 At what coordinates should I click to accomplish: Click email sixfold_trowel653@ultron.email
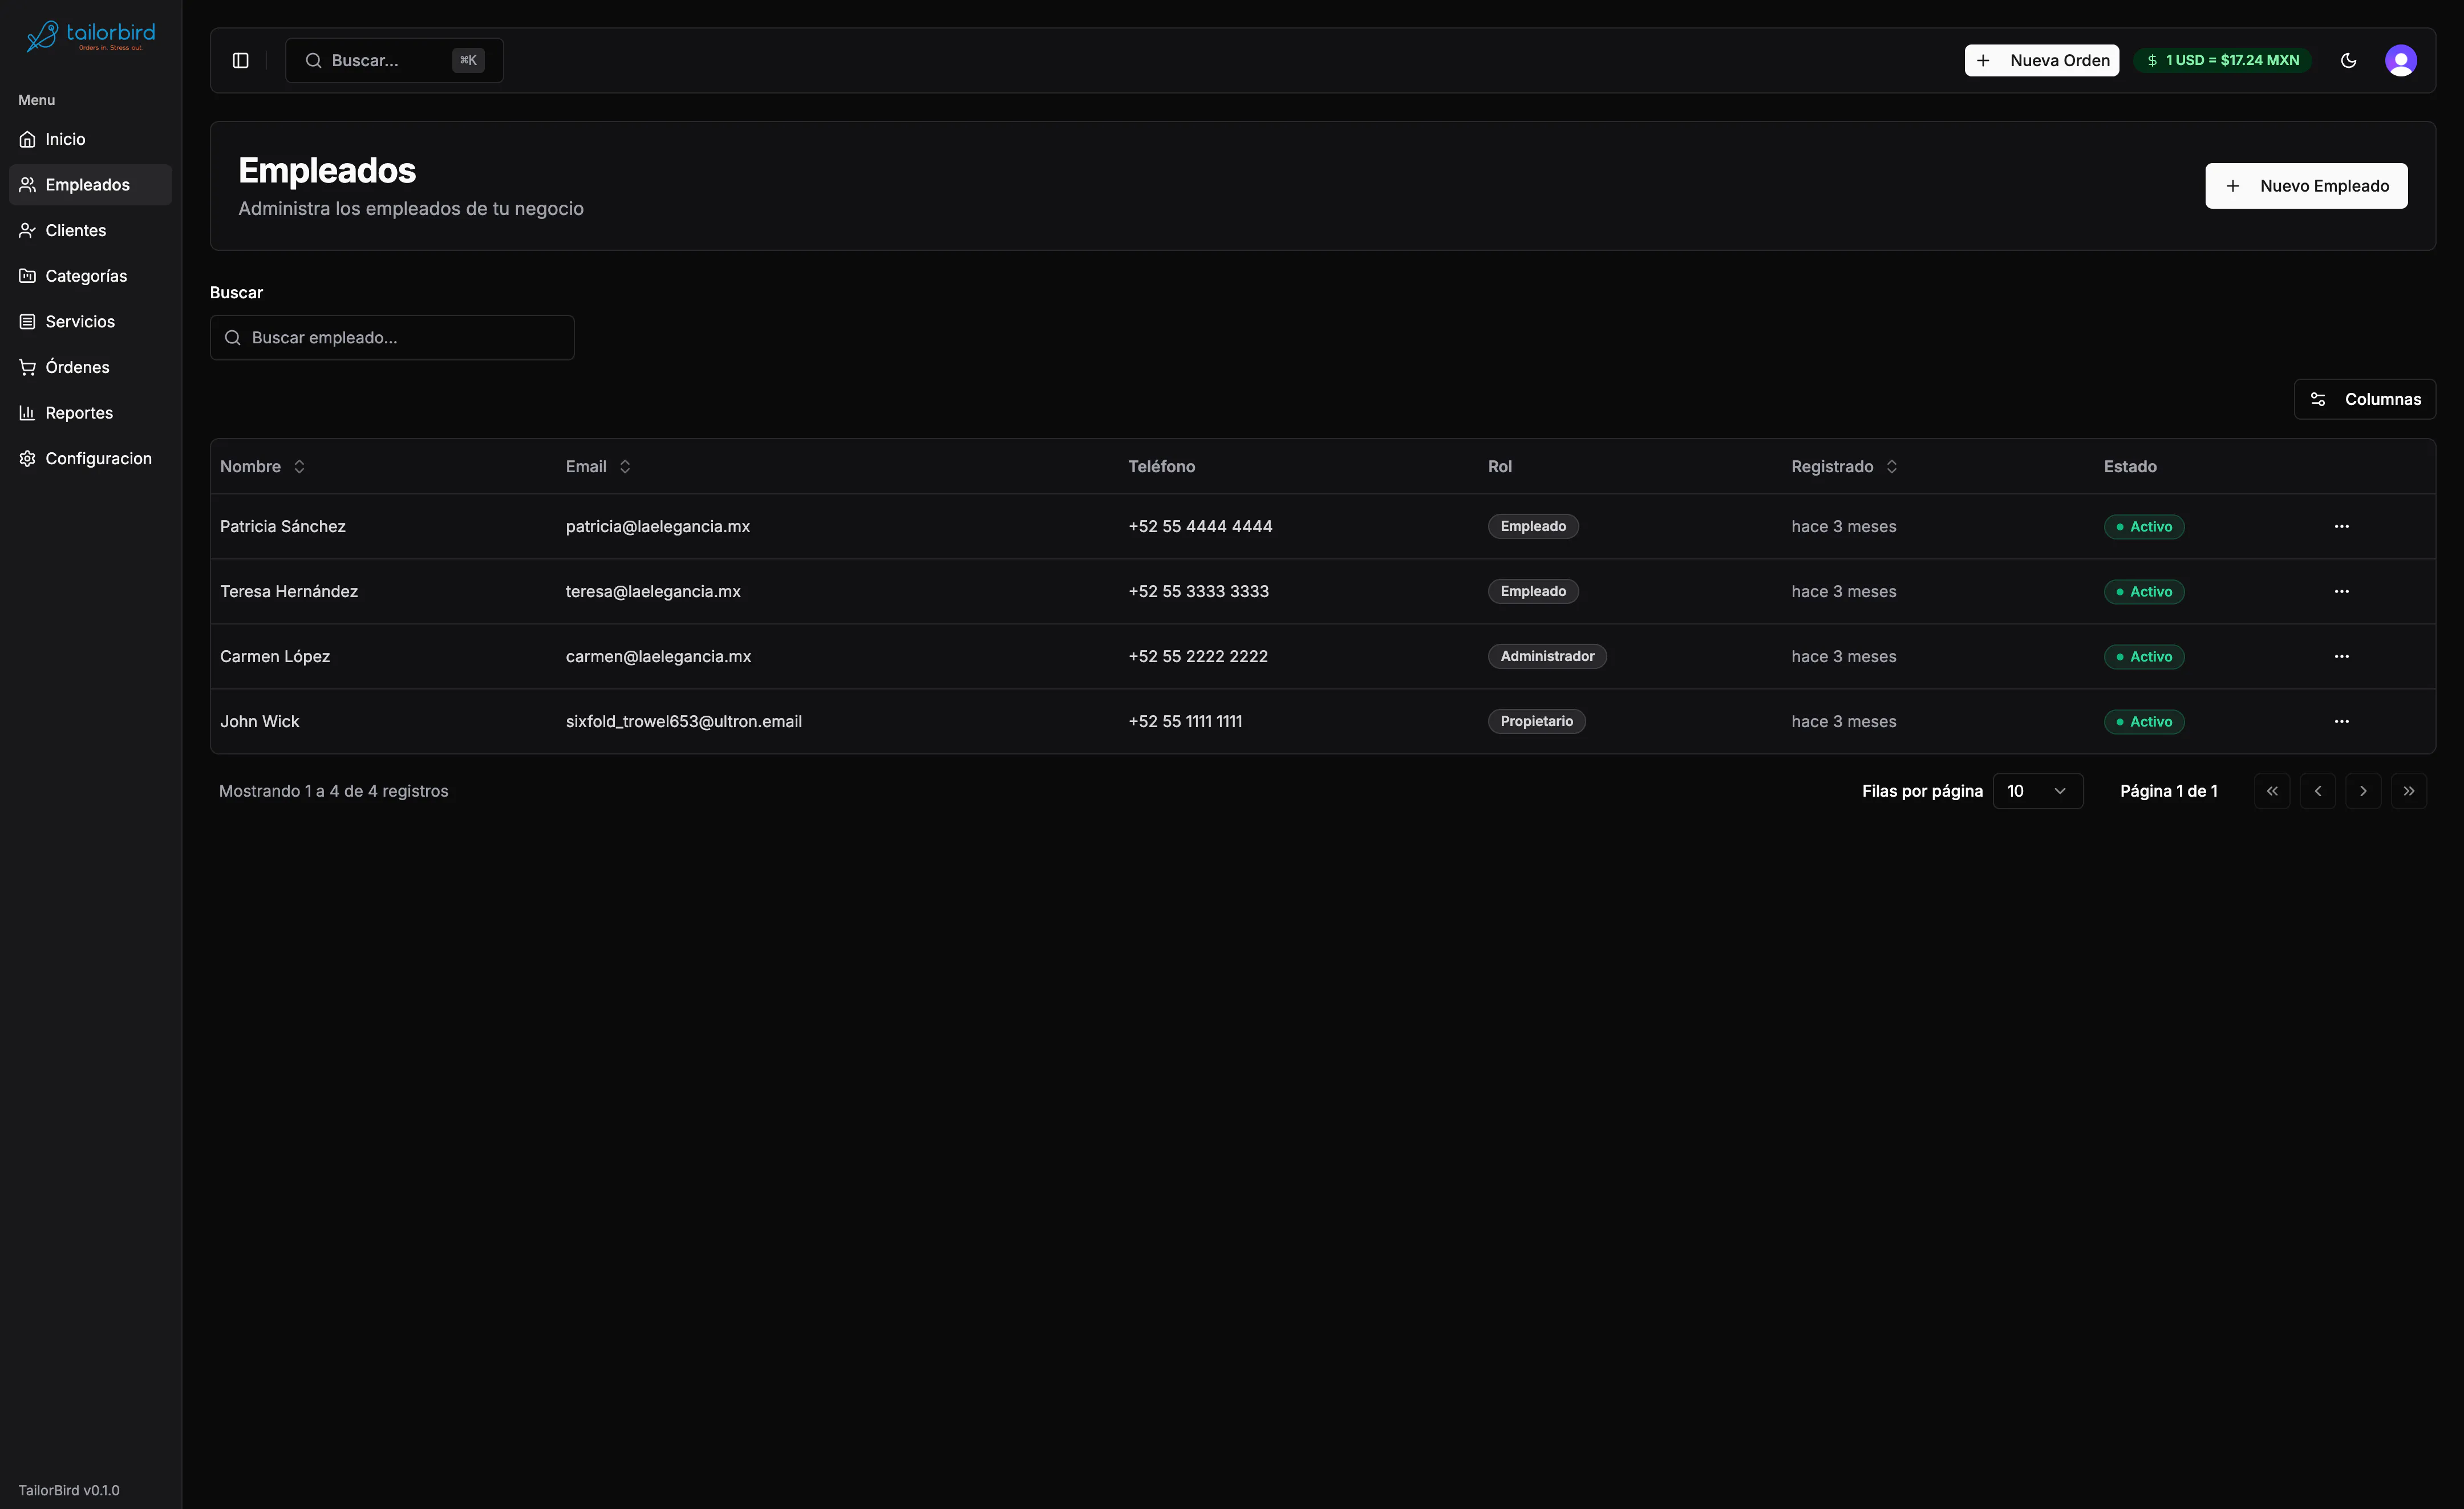[x=683, y=721]
